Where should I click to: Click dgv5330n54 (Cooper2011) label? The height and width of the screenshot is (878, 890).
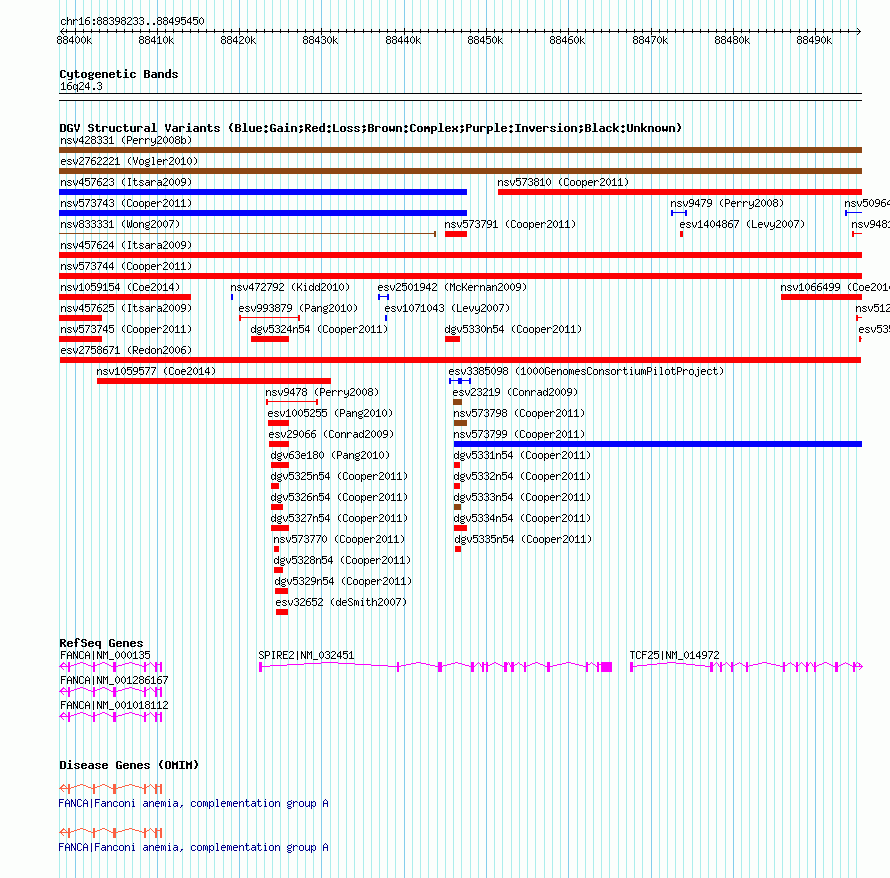point(513,329)
